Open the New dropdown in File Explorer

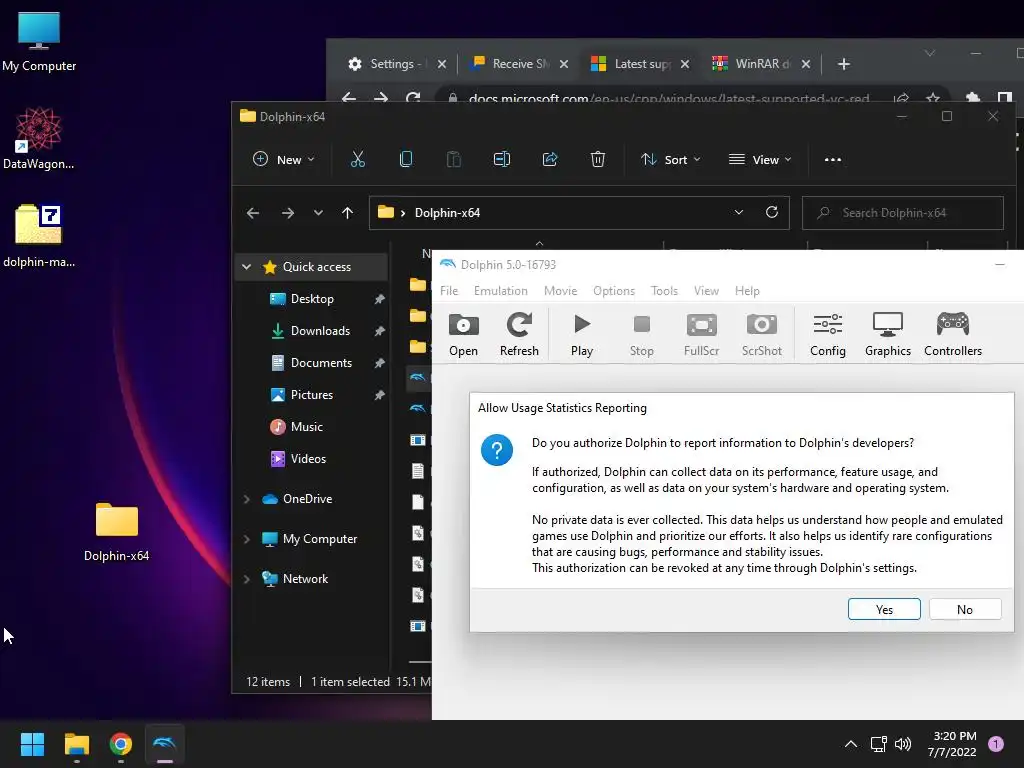click(x=283, y=159)
